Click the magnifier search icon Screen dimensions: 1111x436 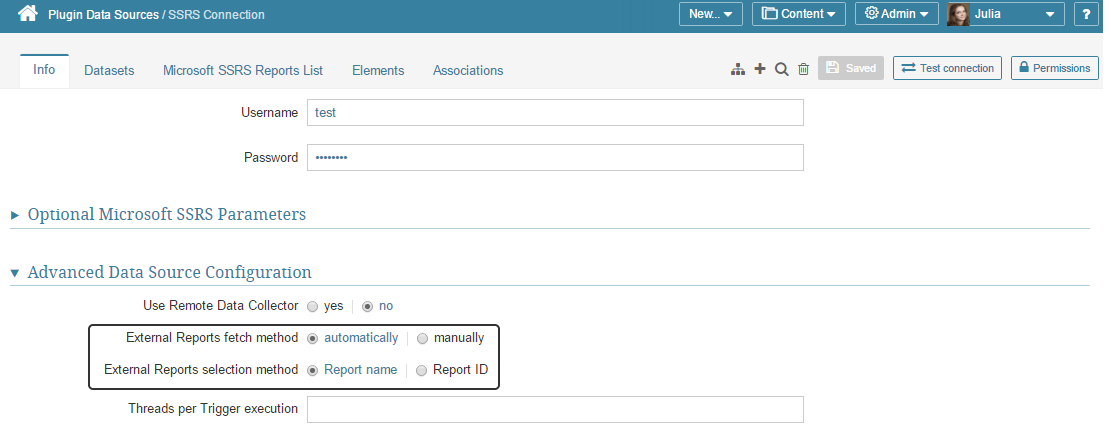(x=782, y=69)
